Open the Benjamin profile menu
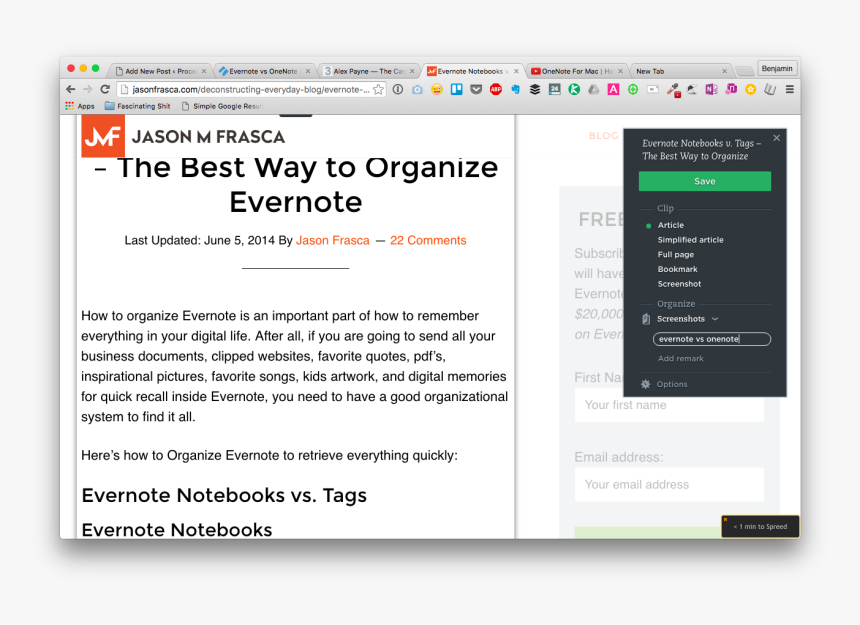 coord(777,68)
